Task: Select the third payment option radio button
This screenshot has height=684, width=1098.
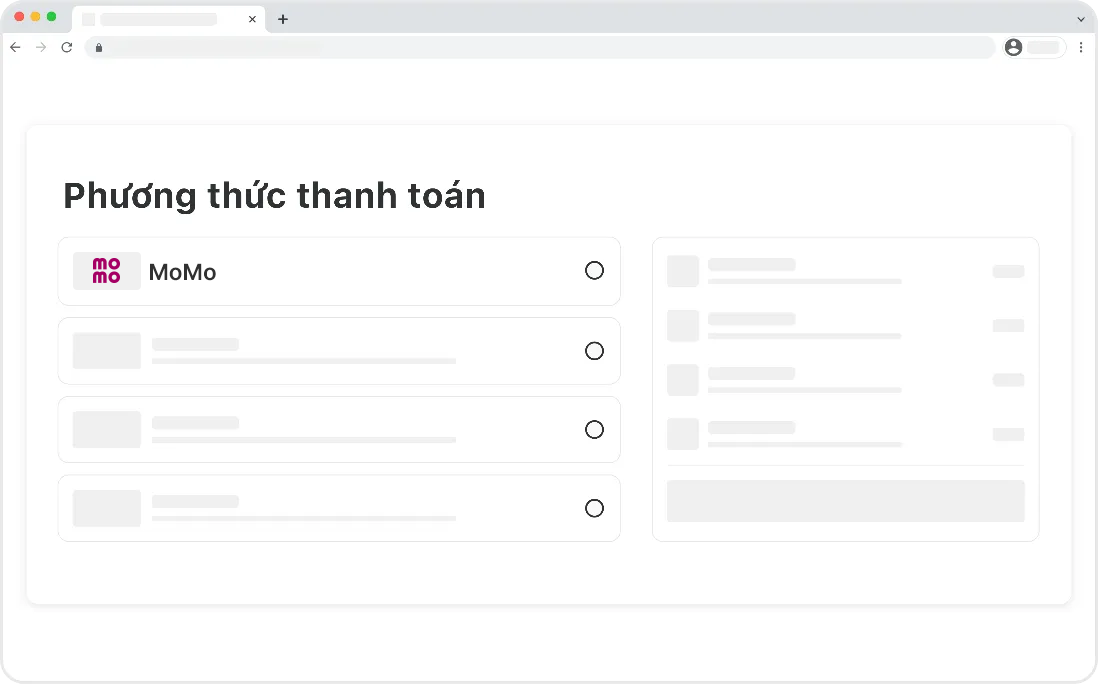Action: point(594,430)
